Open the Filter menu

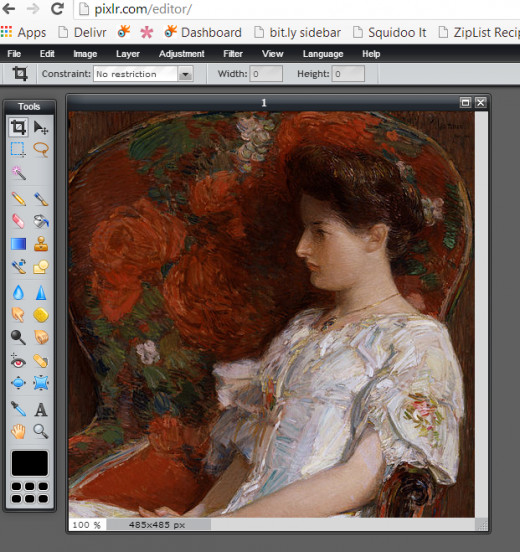pos(233,54)
